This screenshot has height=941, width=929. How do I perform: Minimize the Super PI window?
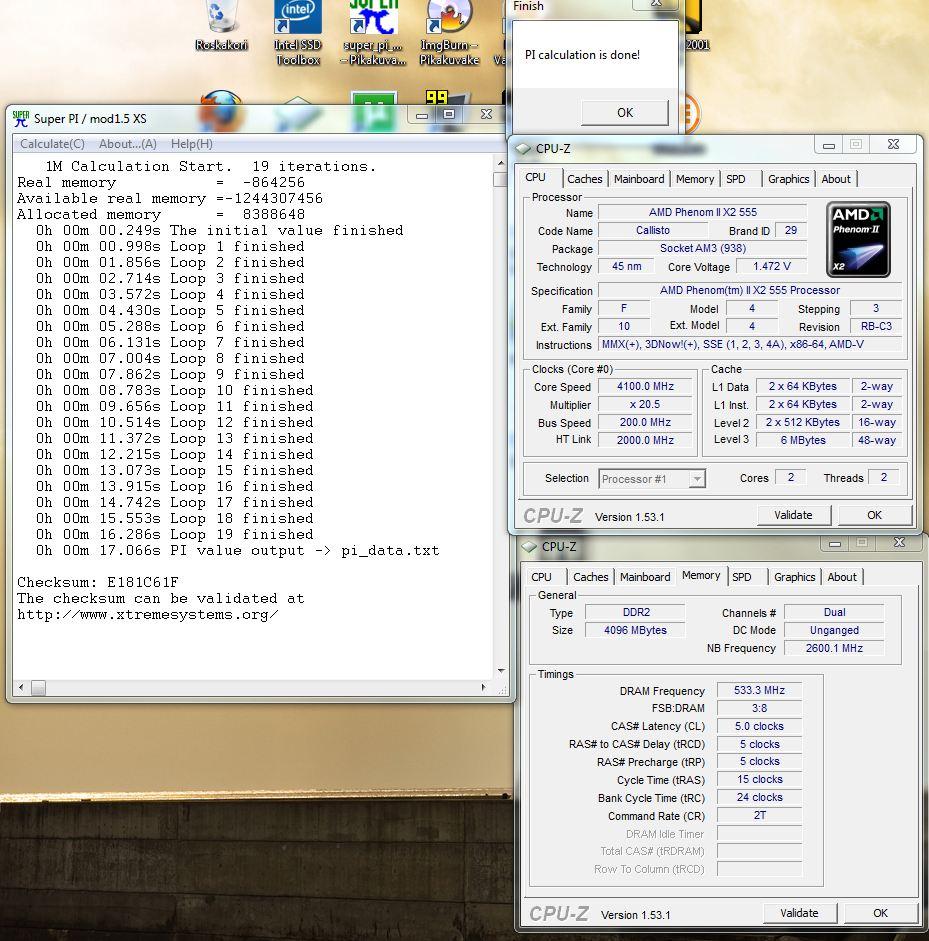(x=422, y=115)
